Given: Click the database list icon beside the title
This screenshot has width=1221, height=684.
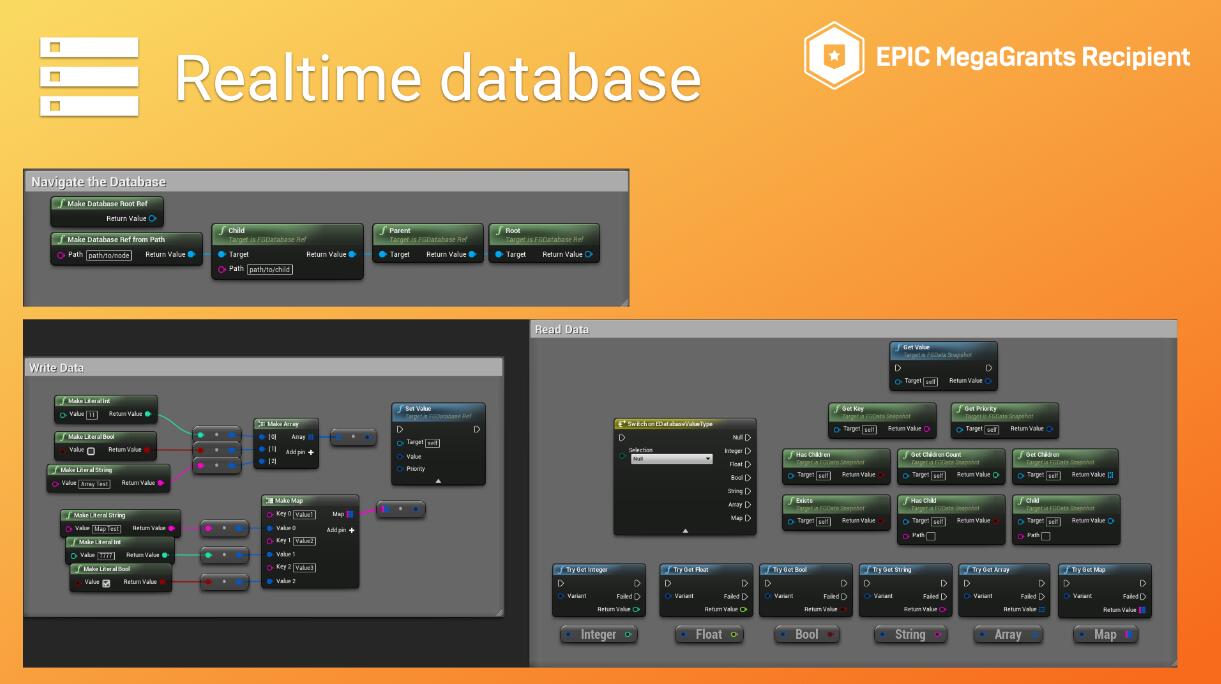Looking at the screenshot, I should point(89,76).
